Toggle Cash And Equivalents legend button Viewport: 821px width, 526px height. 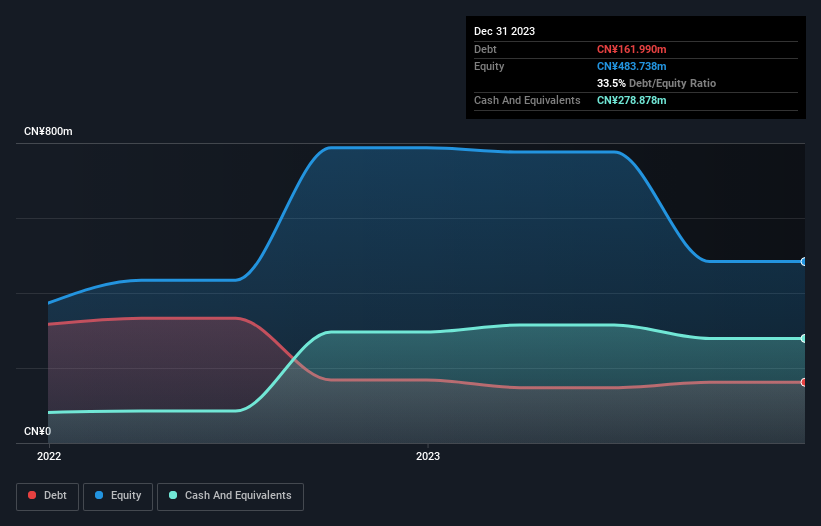(x=230, y=496)
